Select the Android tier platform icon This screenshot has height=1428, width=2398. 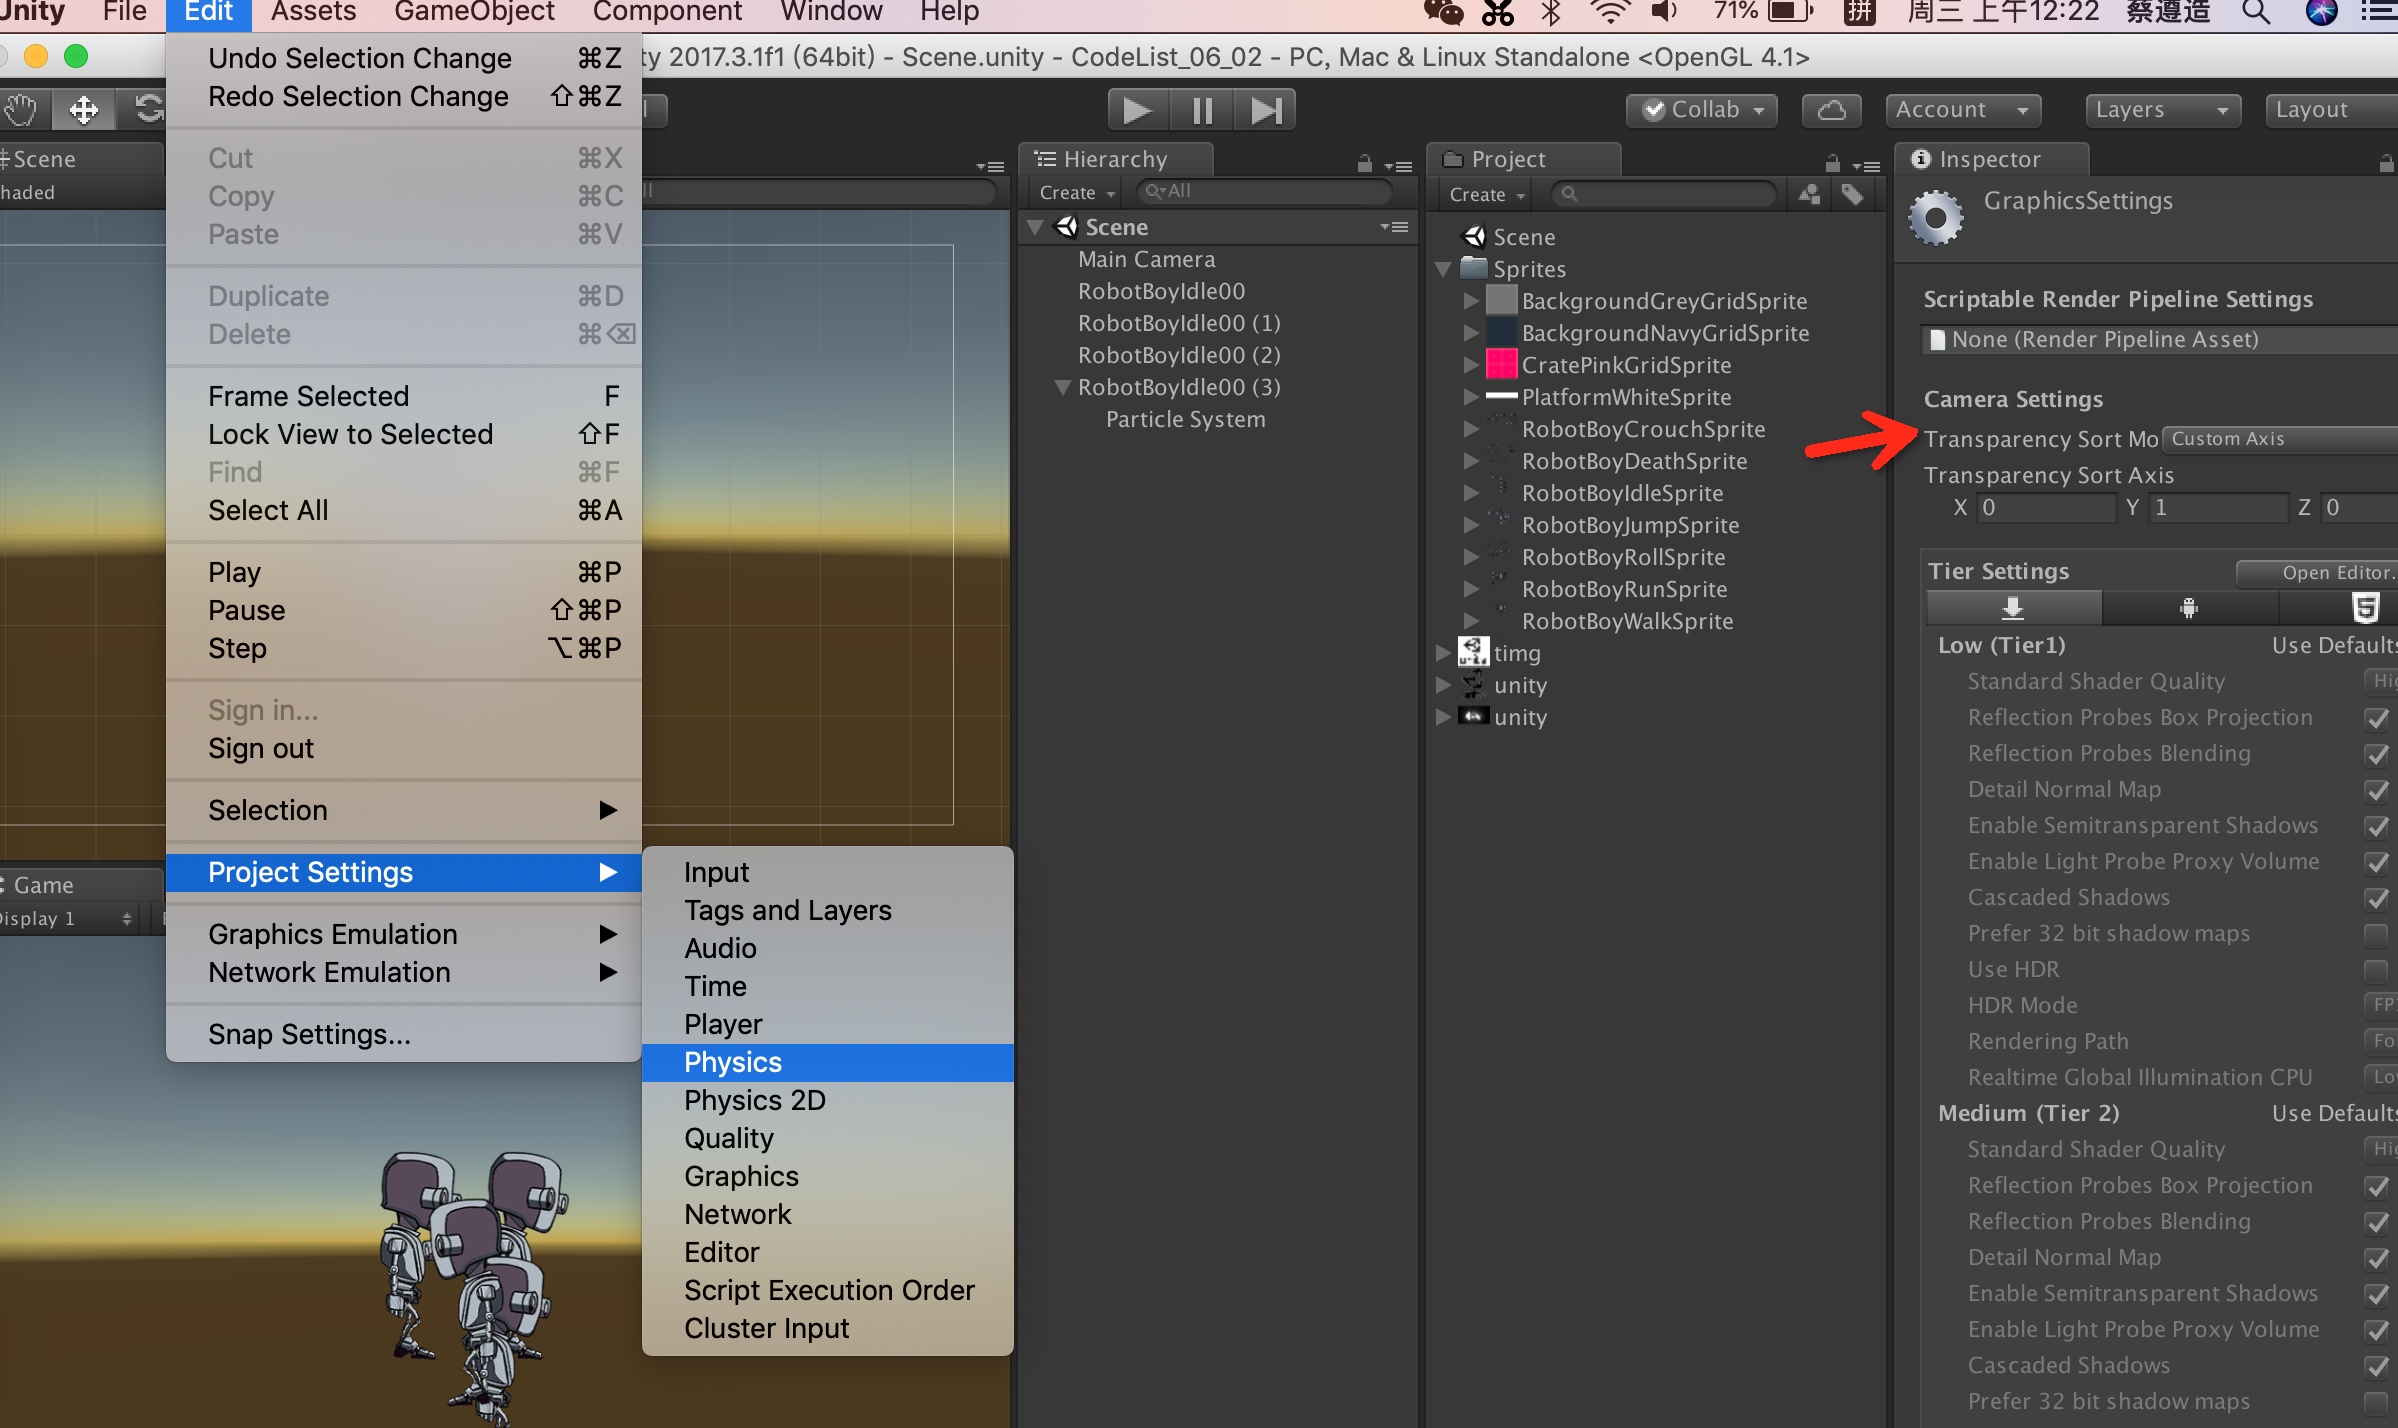2188,607
